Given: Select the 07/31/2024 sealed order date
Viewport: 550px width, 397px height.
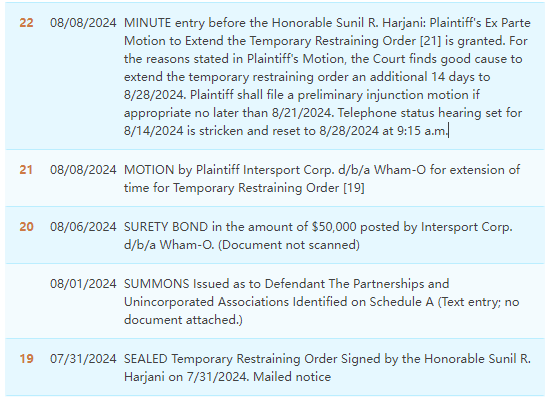Looking at the screenshot, I should pyautogui.click(x=83, y=359).
